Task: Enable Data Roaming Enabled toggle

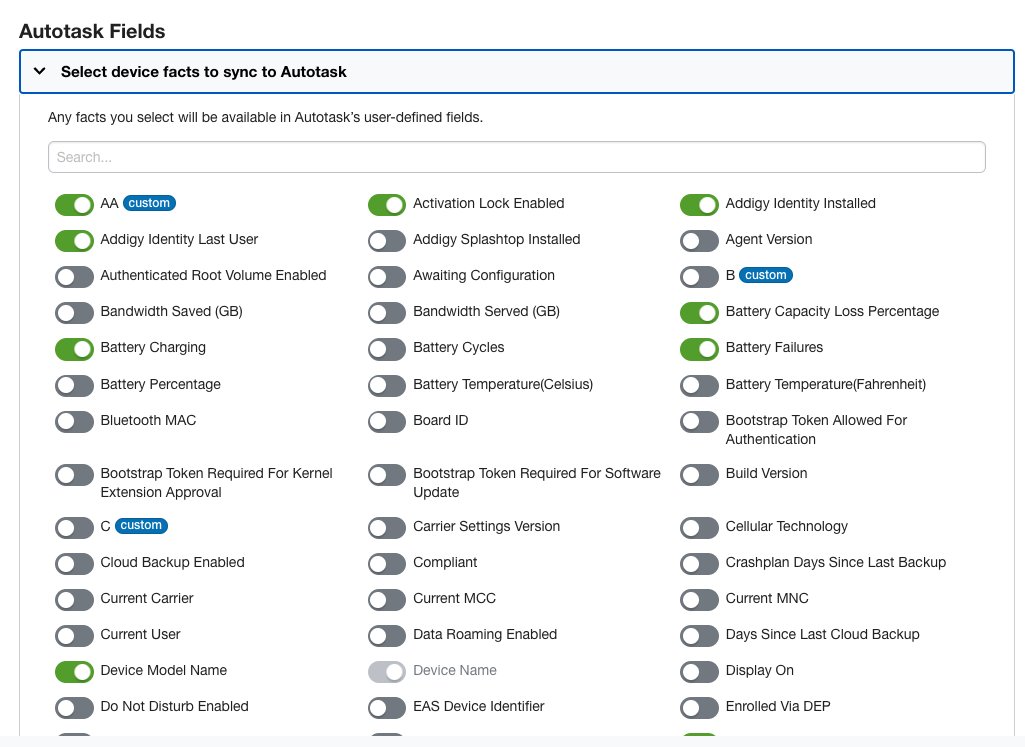Action: (x=387, y=635)
